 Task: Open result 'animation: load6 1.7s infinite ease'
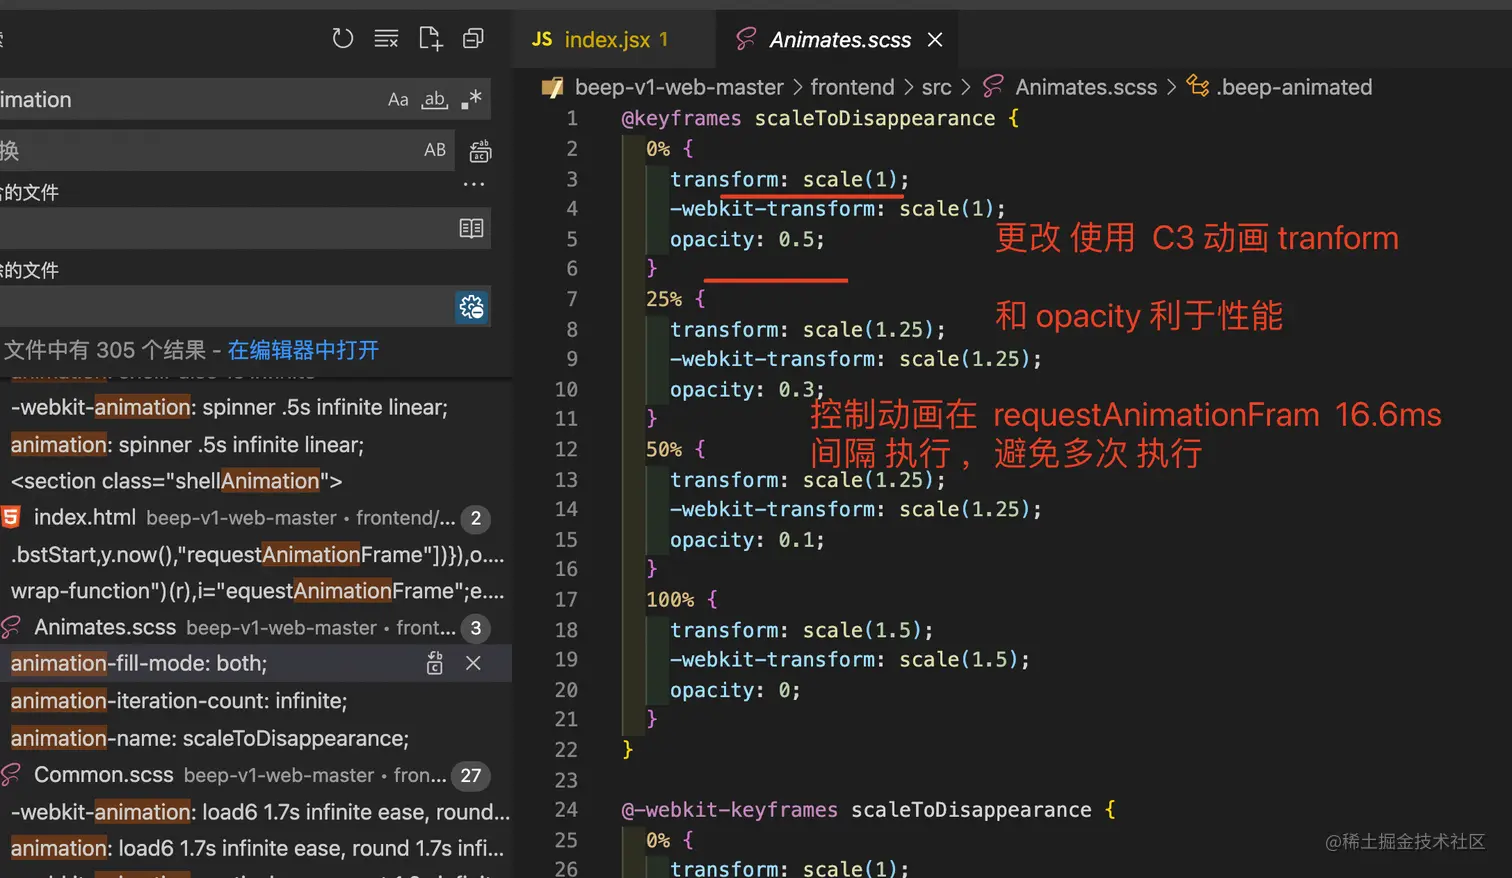point(257,848)
